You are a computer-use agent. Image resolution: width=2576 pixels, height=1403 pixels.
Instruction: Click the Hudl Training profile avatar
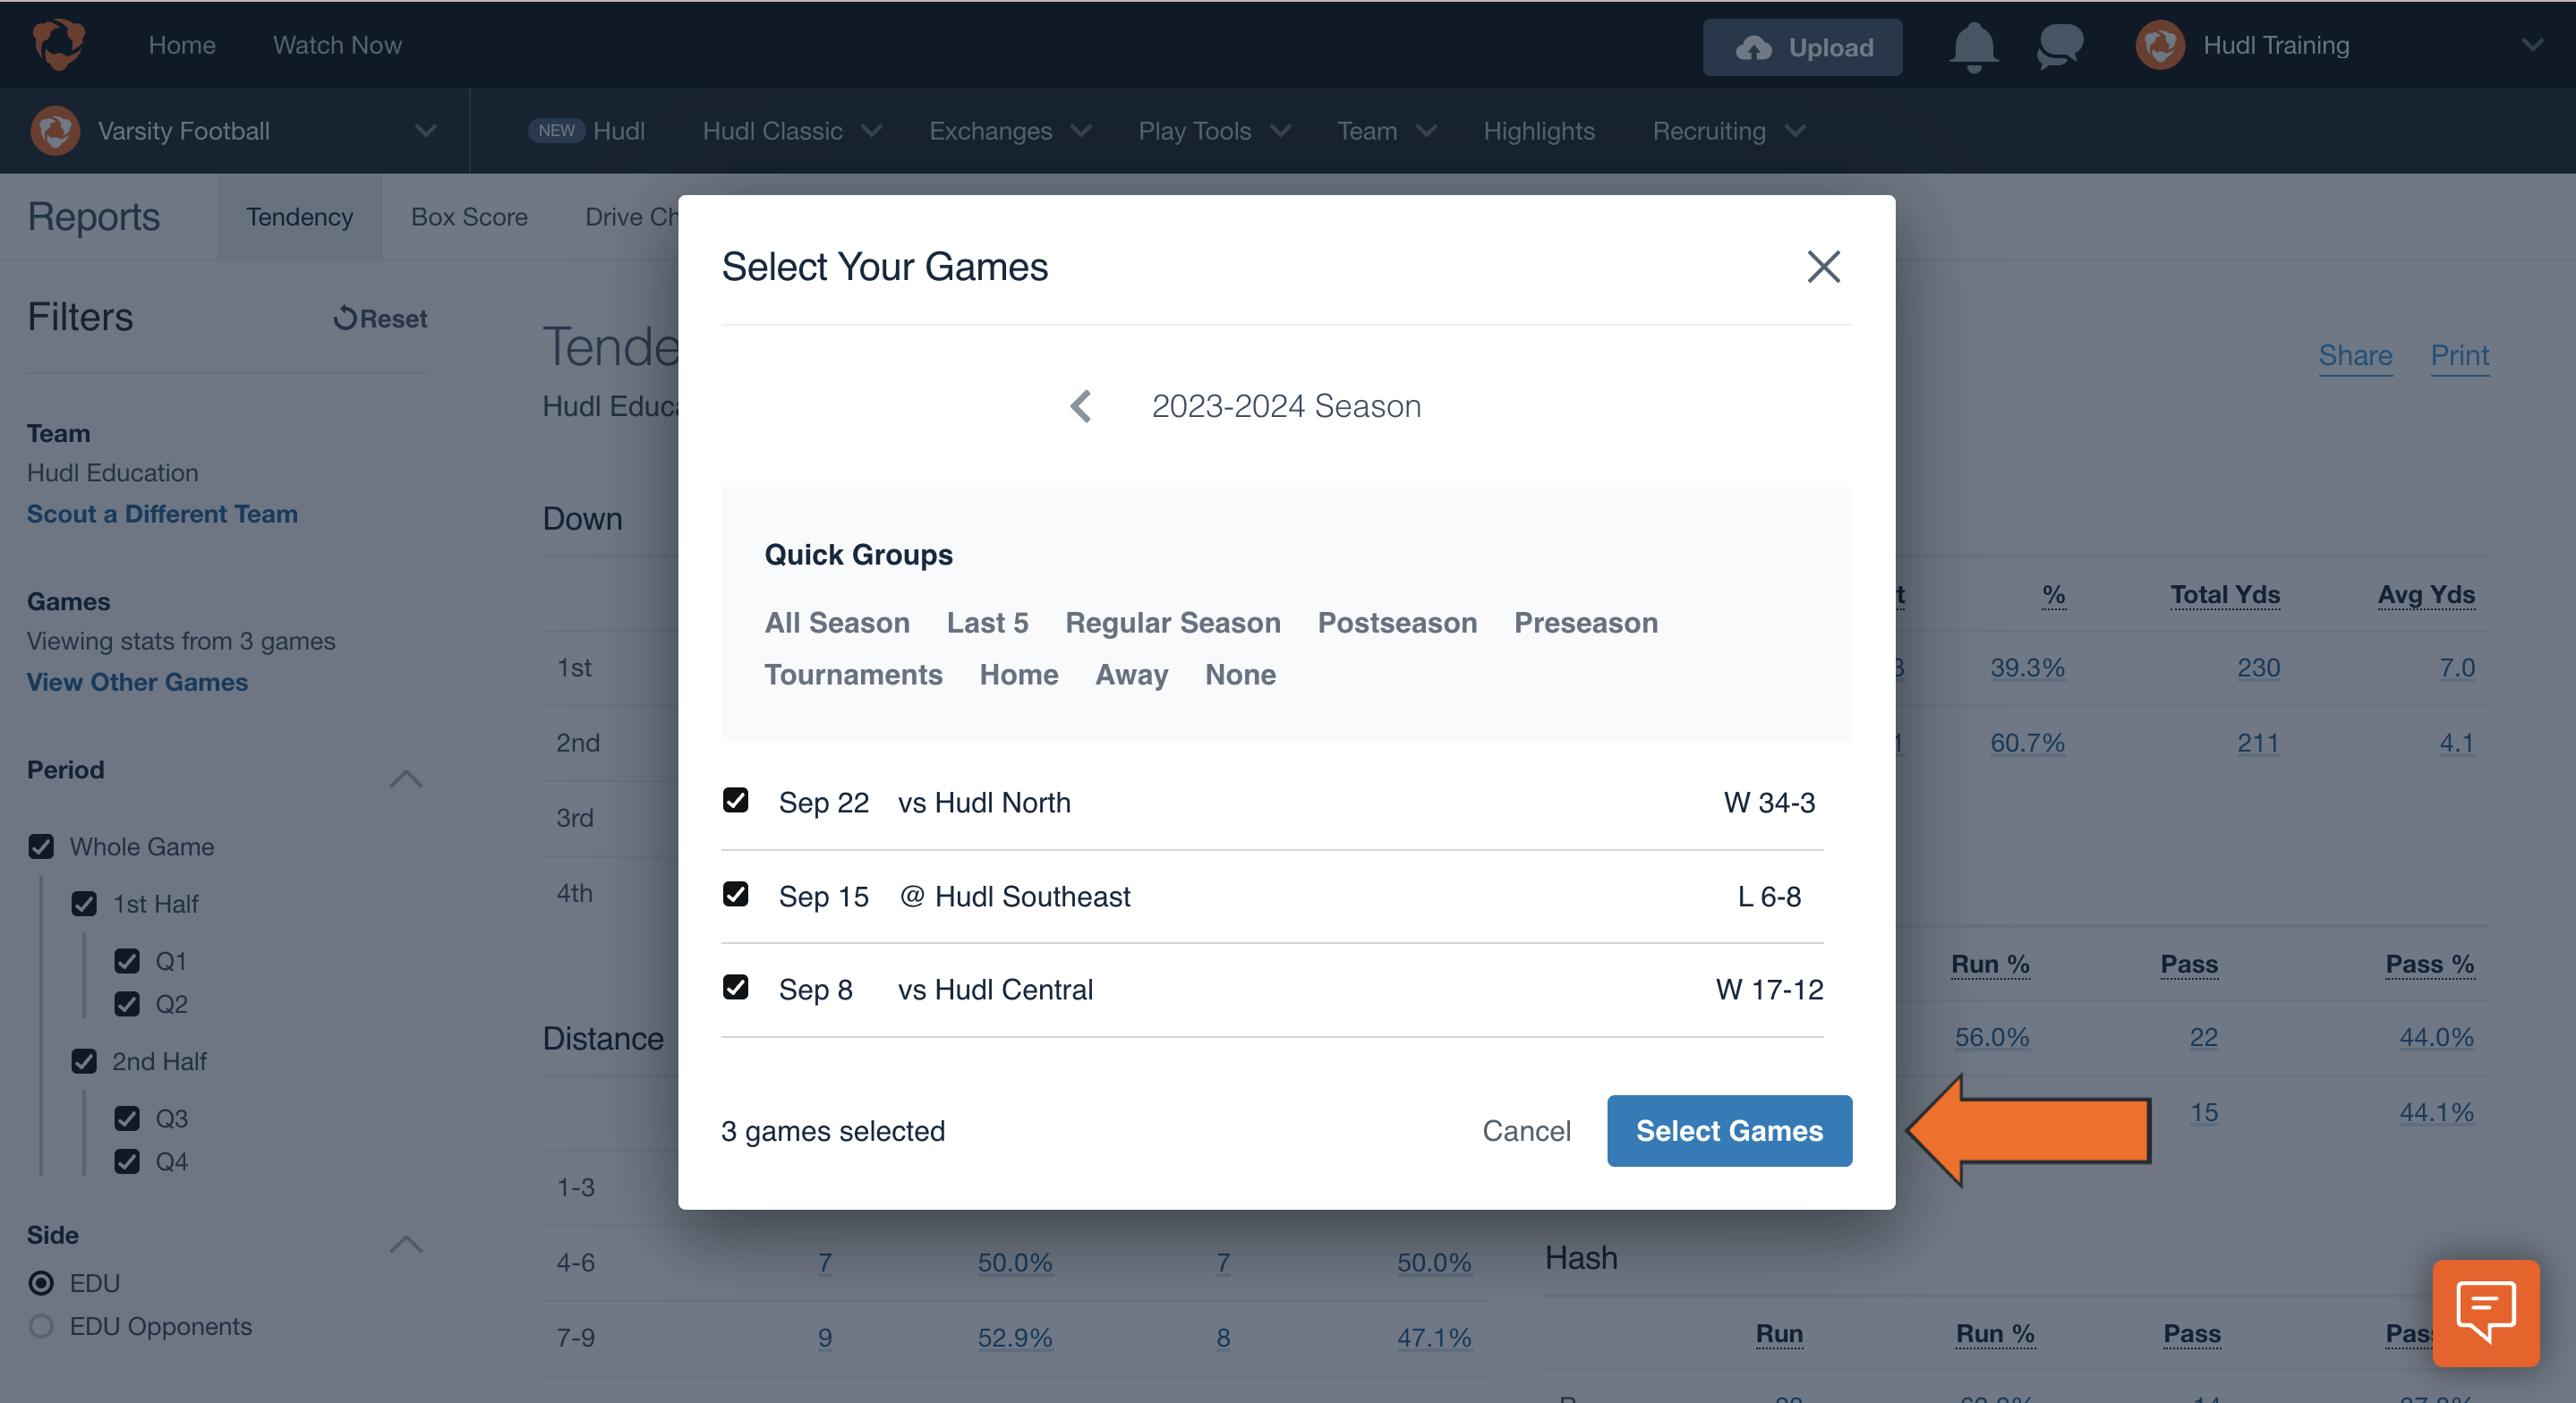coord(2160,46)
